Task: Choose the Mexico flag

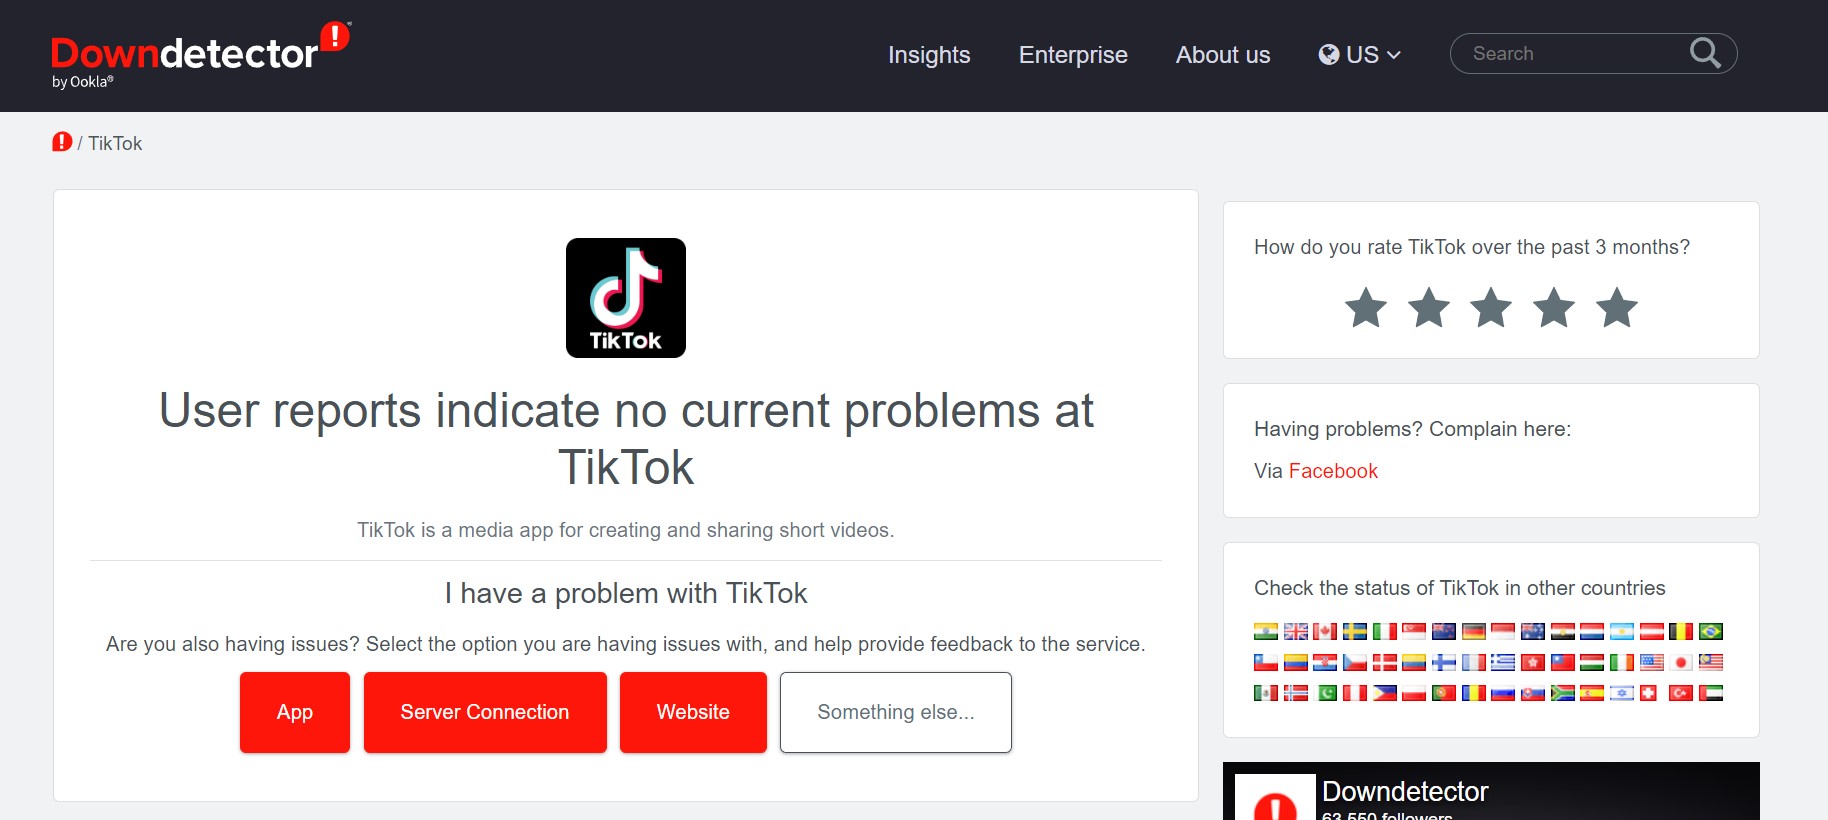Action: (1266, 693)
